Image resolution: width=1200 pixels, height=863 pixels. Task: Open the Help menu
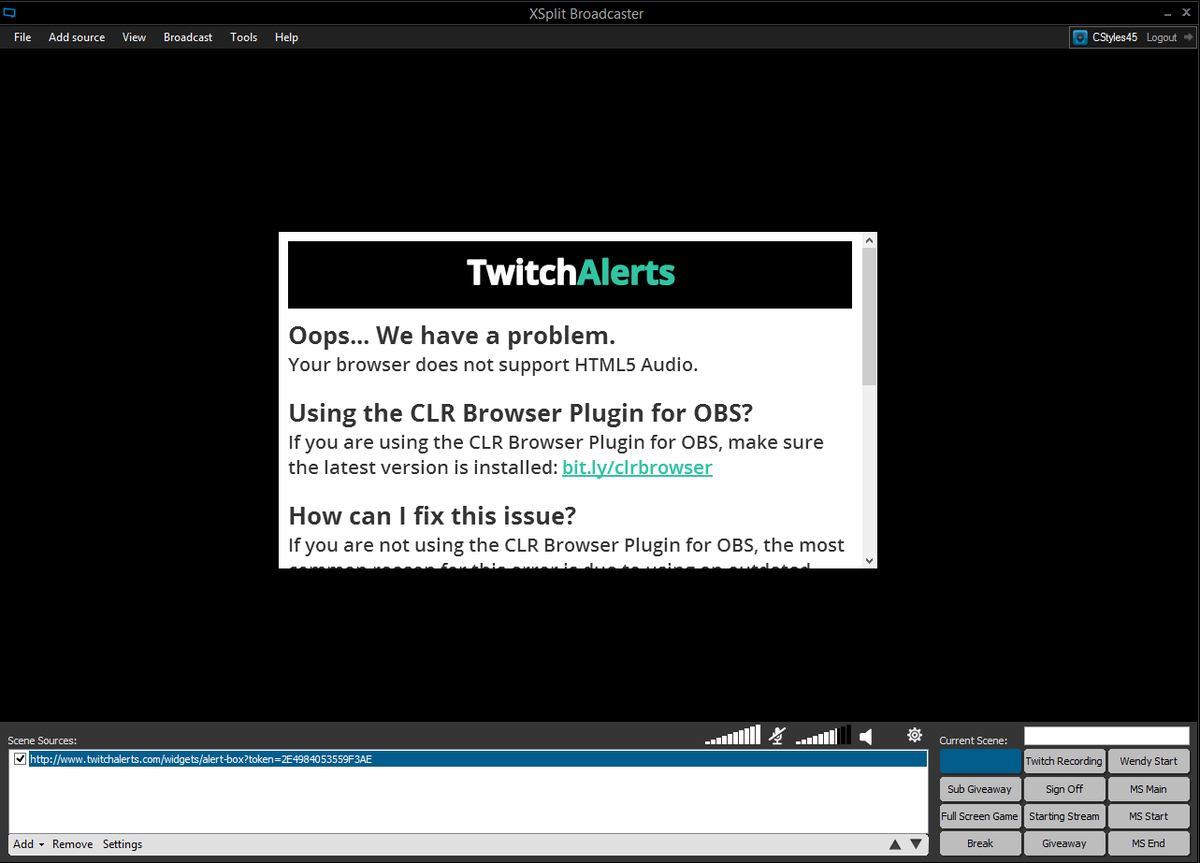pos(286,37)
